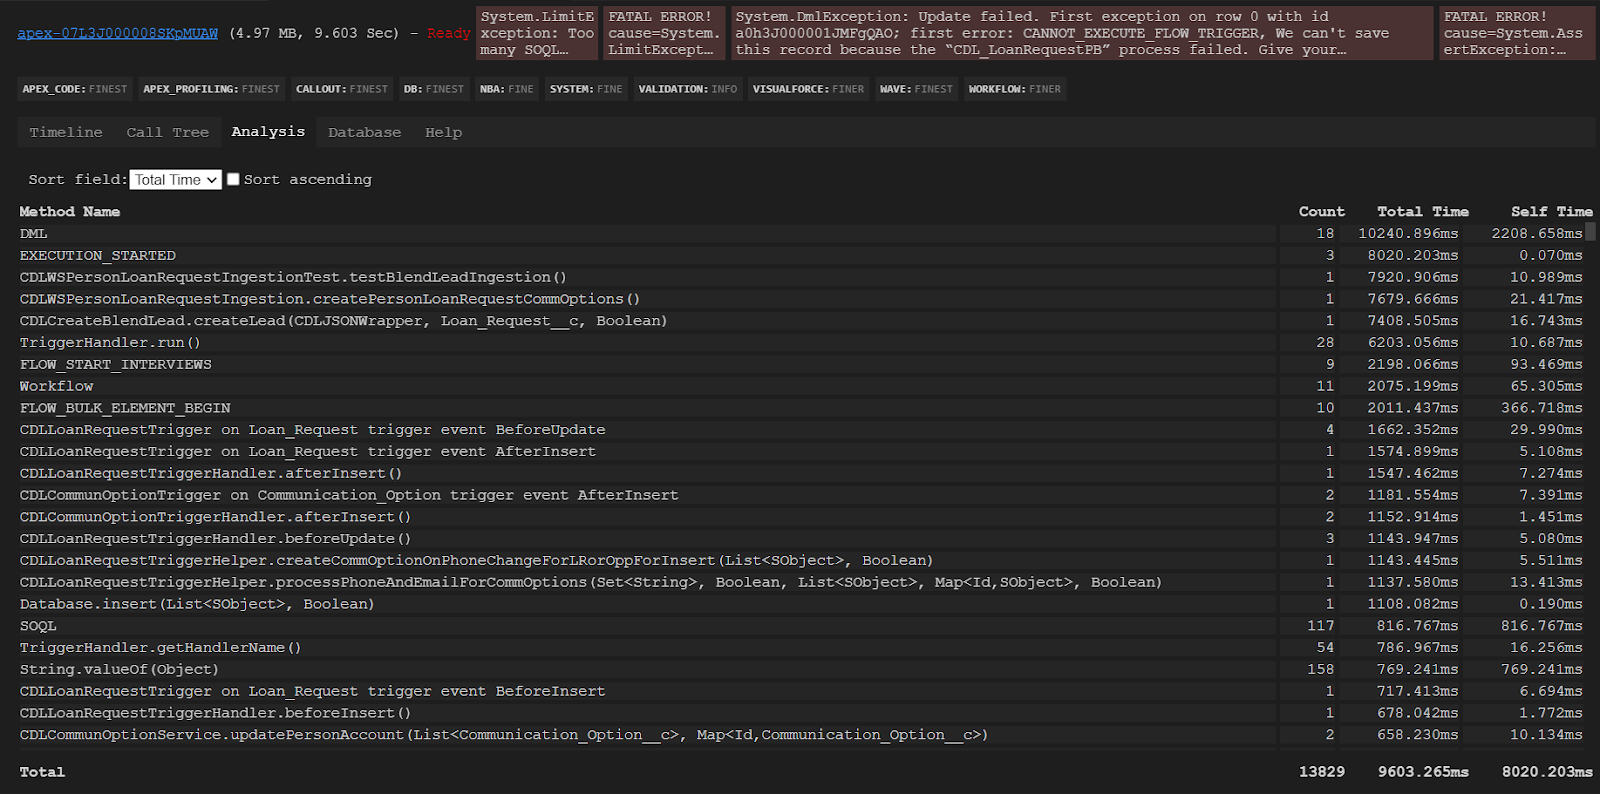Open the Sort field dropdown
The image size is (1600, 794).
(x=175, y=180)
